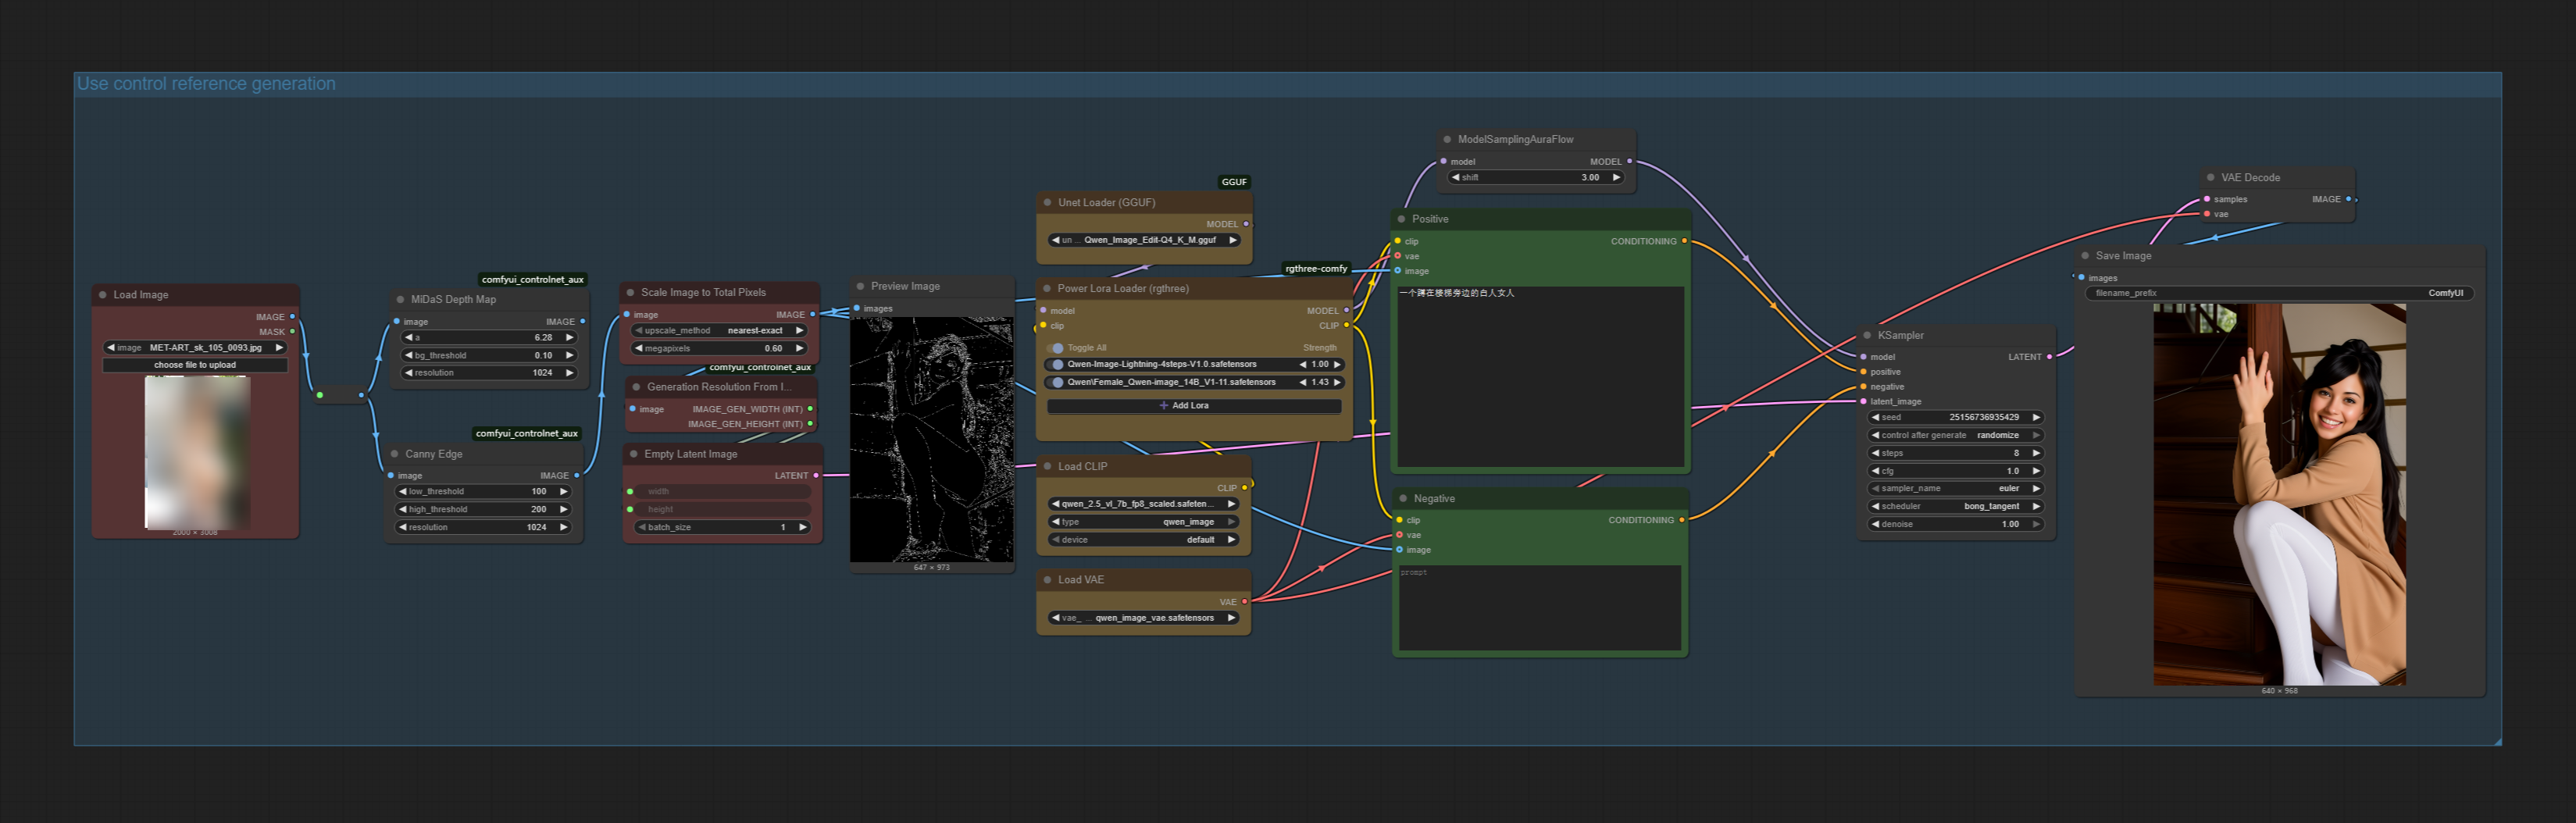This screenshot has height=823, width=2576.
Task: Click the GGUF badge above Unet Loader
Action: click(x=1234, y=182)
